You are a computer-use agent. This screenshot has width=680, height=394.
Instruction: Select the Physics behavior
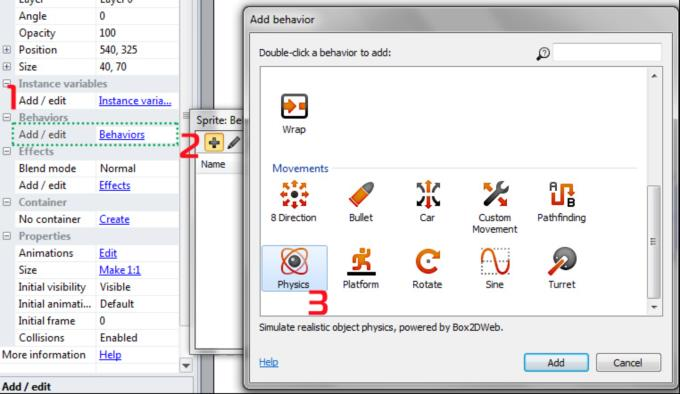tap(294, 268)
